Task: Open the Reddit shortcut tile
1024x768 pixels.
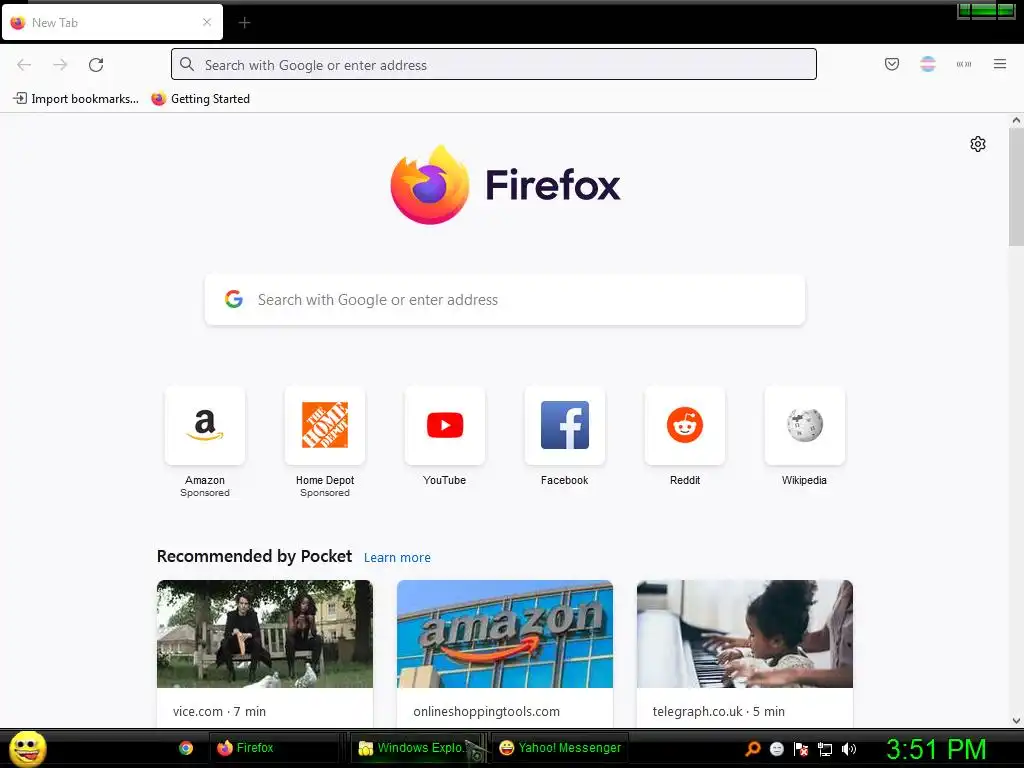Action: (685, 426)
